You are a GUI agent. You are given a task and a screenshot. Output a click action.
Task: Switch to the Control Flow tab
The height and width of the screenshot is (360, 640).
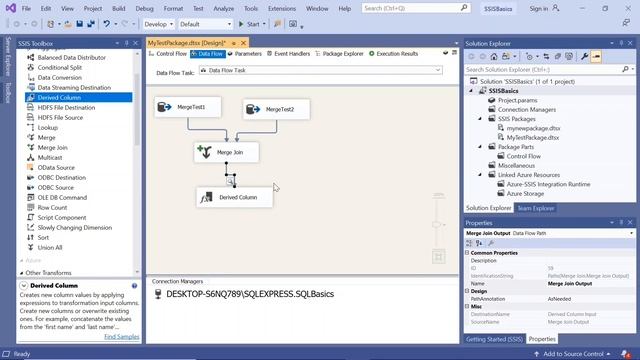167,54
